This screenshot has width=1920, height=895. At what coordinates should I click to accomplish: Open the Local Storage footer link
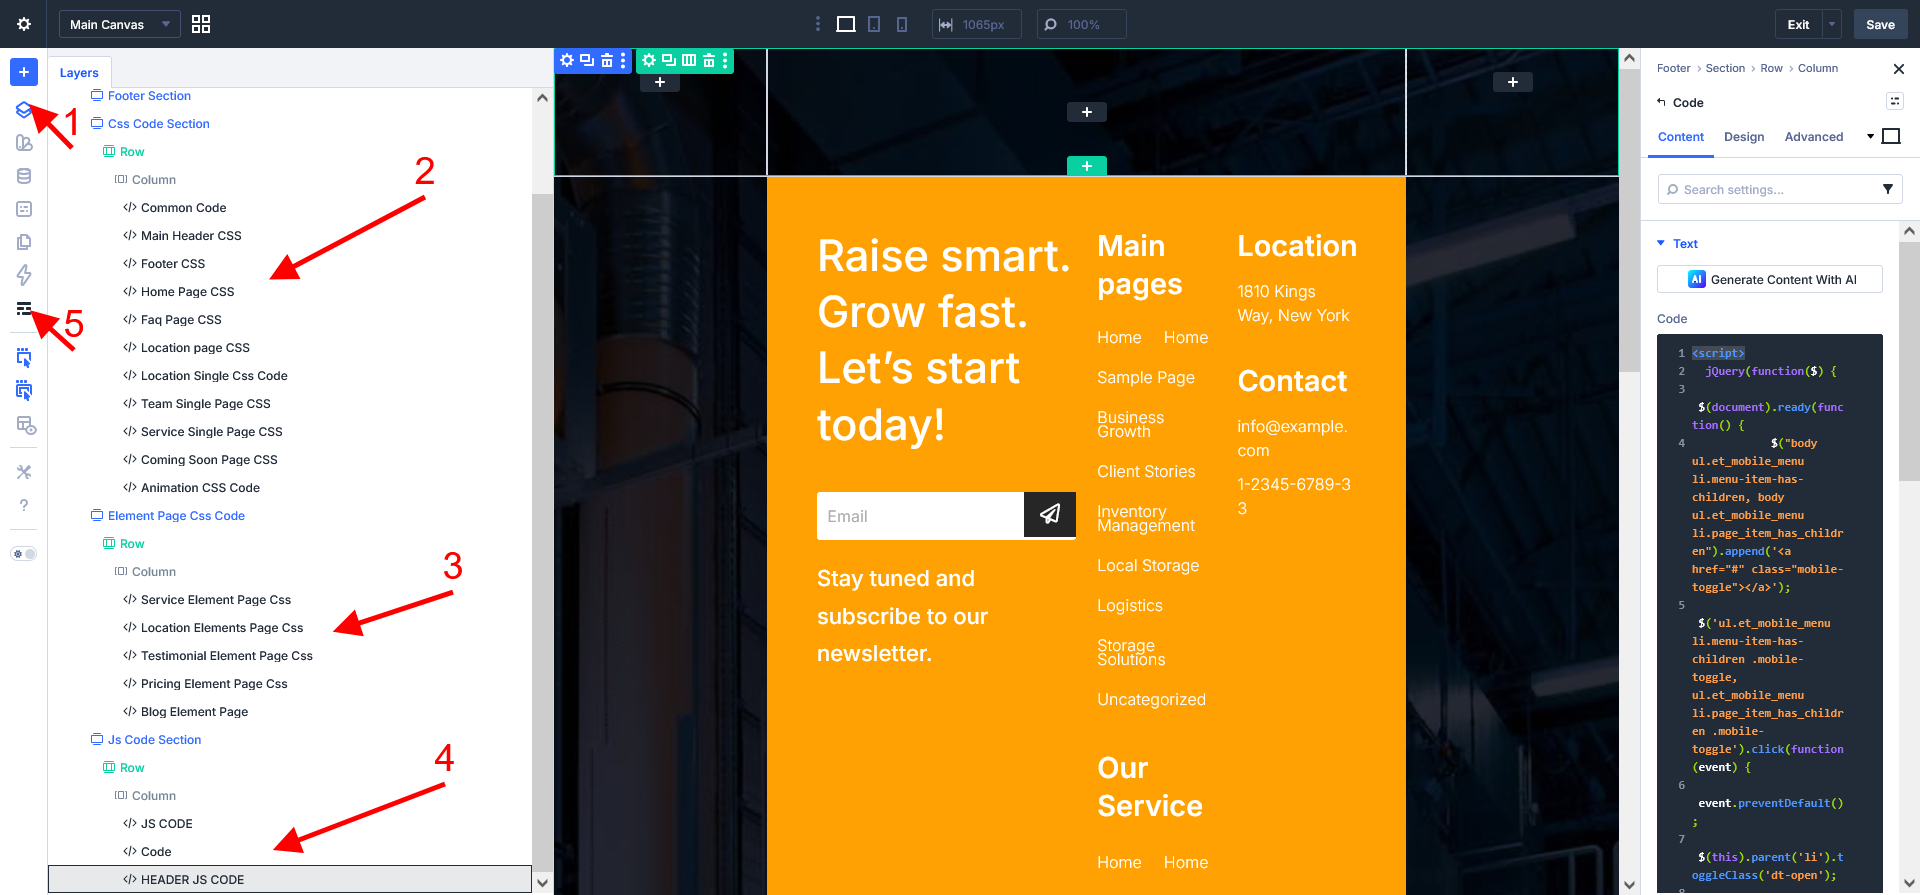click(x=1148, y=565)
